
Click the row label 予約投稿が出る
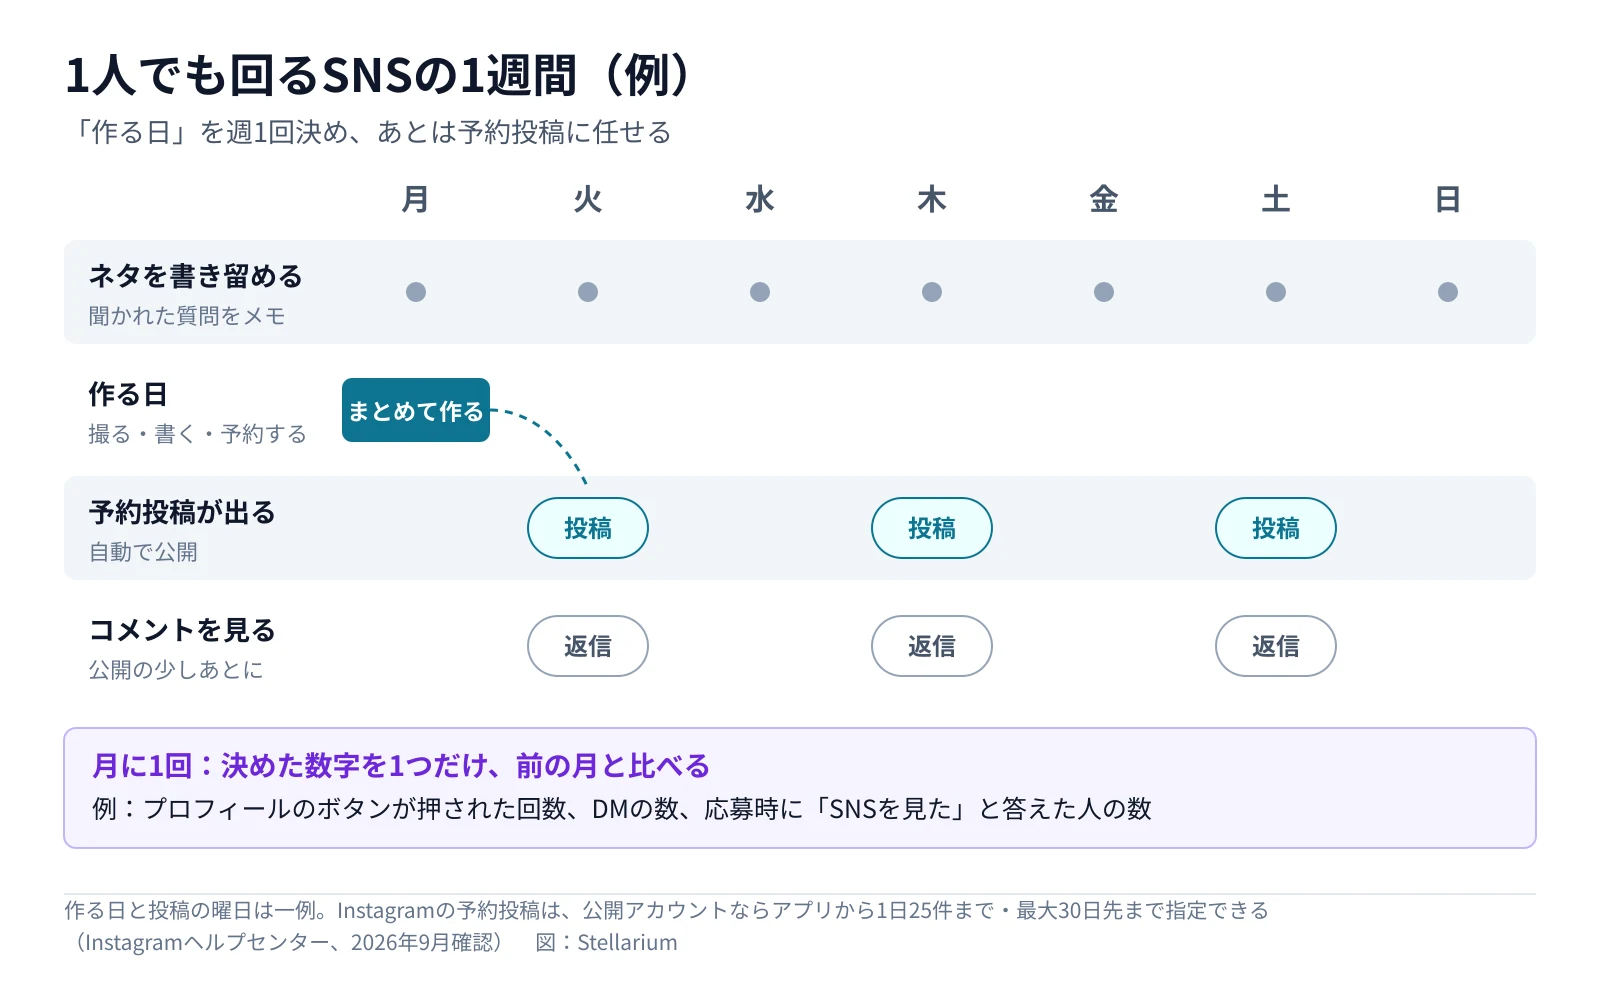pos(182,512)
